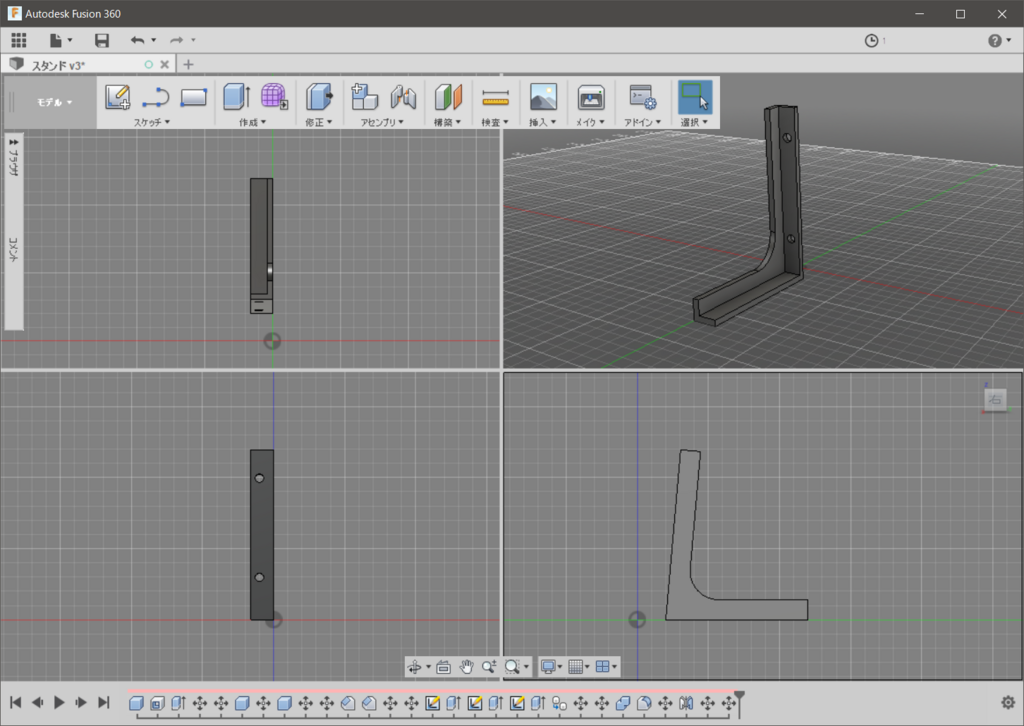Expand the 検査 menu
Screen dimensions: 1024x726
coord(494,122)
